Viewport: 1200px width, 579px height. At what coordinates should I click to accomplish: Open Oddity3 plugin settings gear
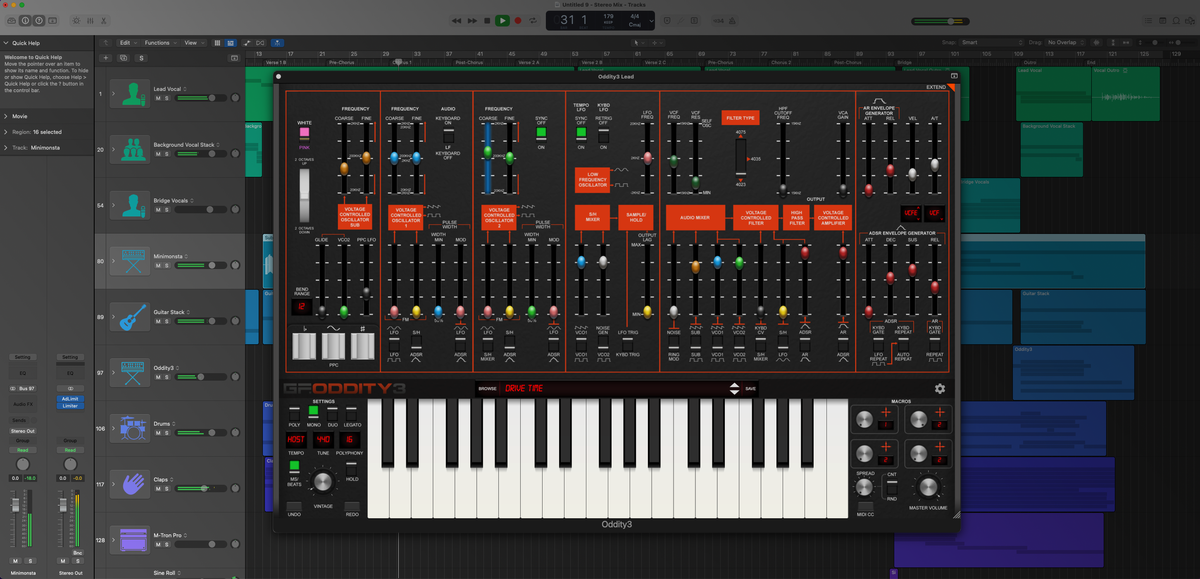[939, 388]
